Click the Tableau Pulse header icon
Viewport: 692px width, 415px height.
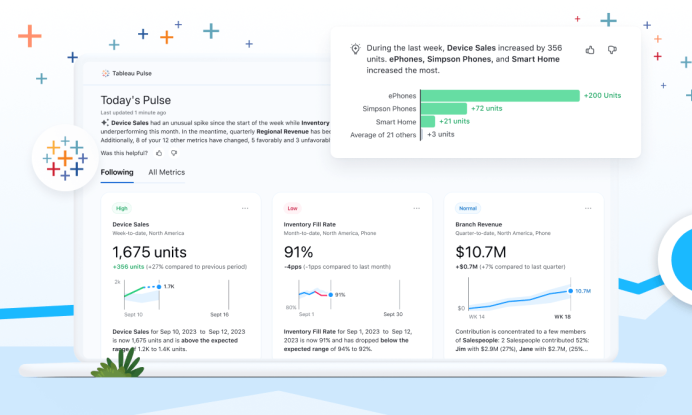[105, 73]
